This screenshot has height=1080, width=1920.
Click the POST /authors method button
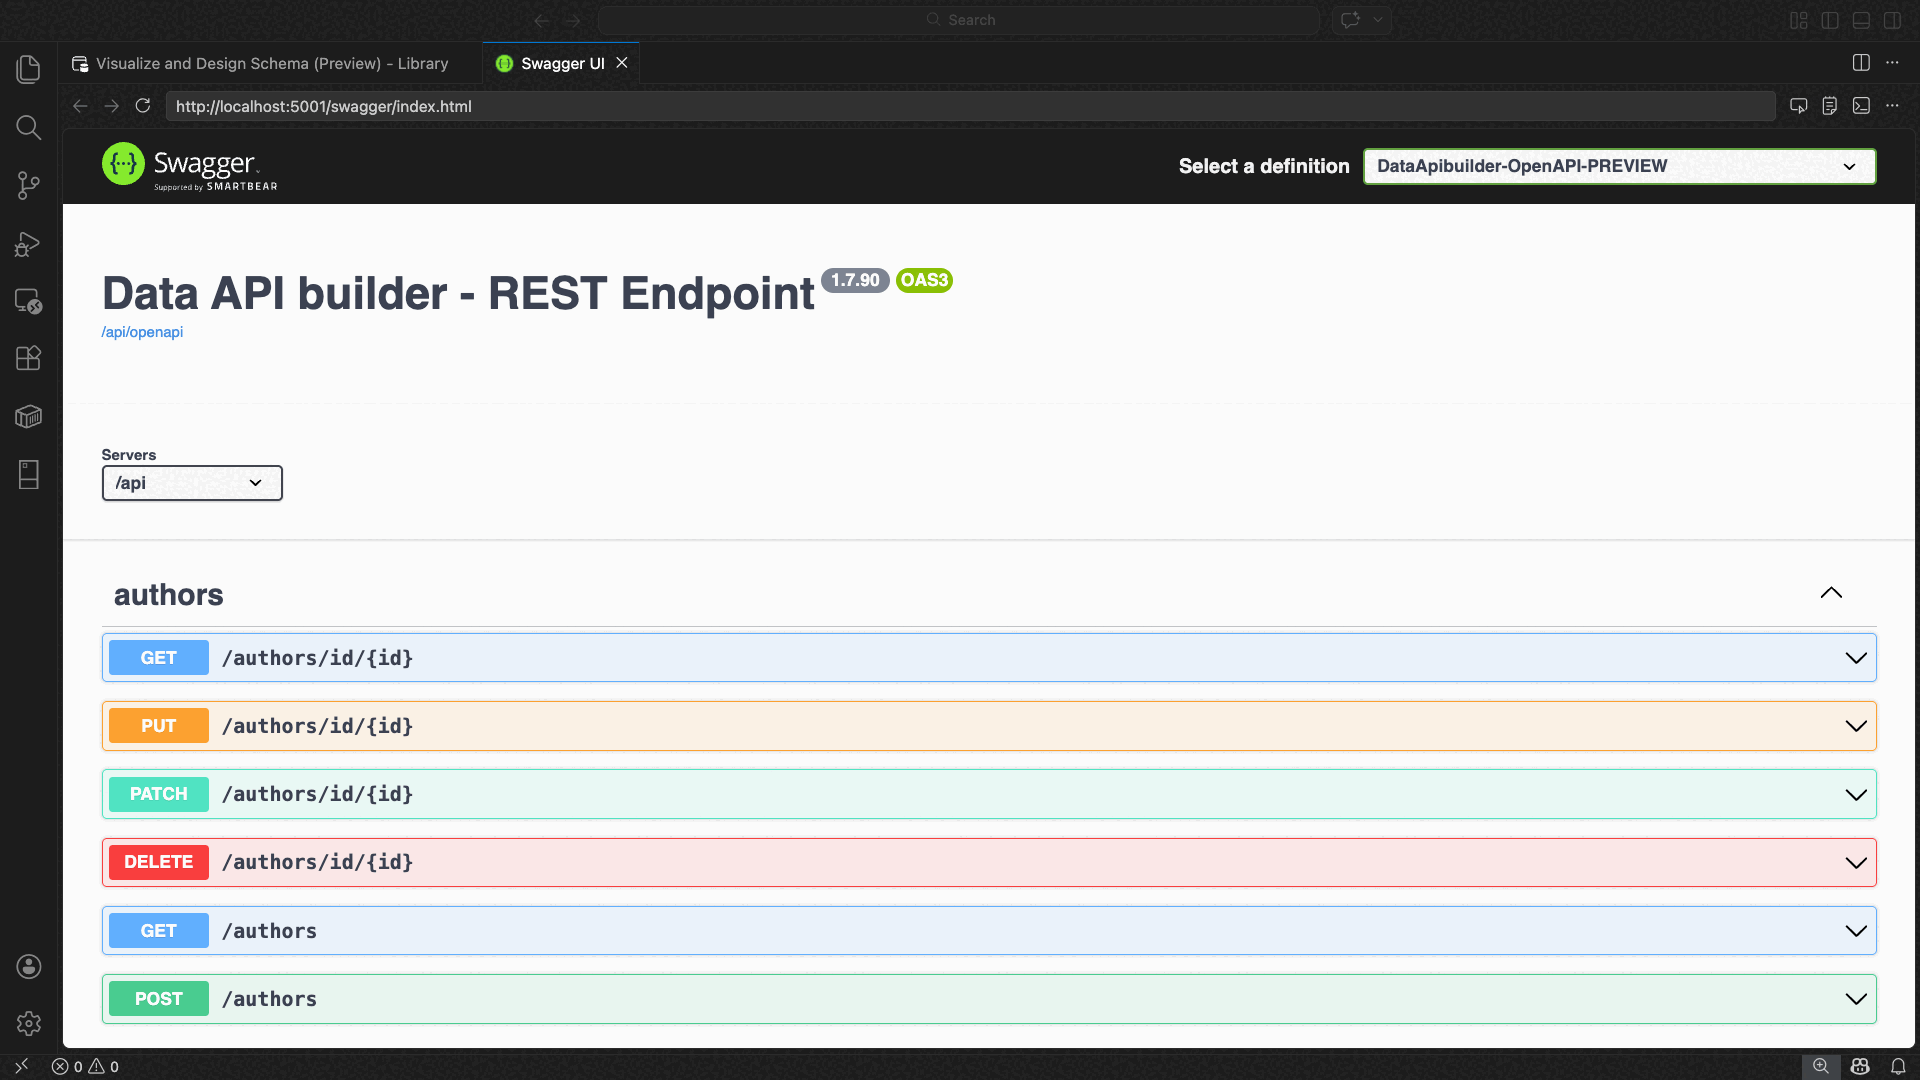pyautogui.click(x=158, y=998)
